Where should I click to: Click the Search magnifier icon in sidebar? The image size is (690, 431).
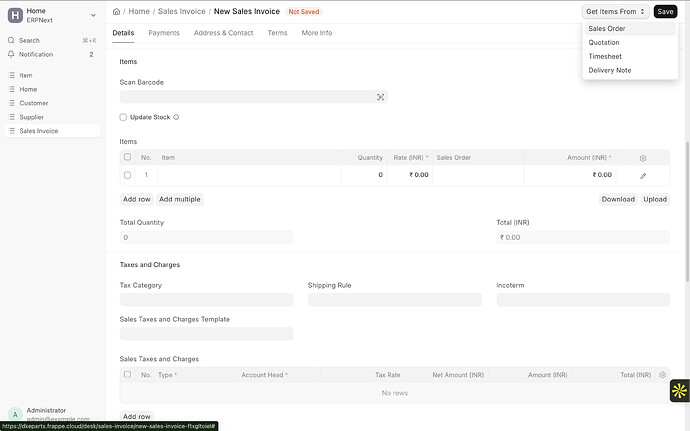pyautogui.click(x=11, y=40)
